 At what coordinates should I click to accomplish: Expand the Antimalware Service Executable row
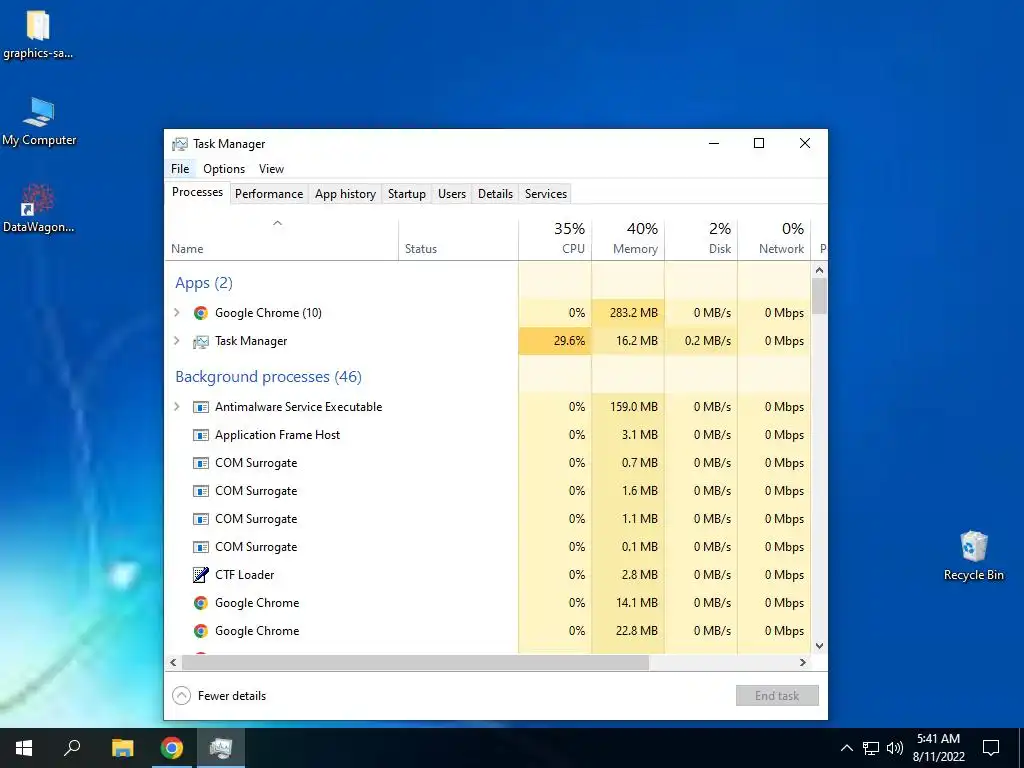coord(177,407)
